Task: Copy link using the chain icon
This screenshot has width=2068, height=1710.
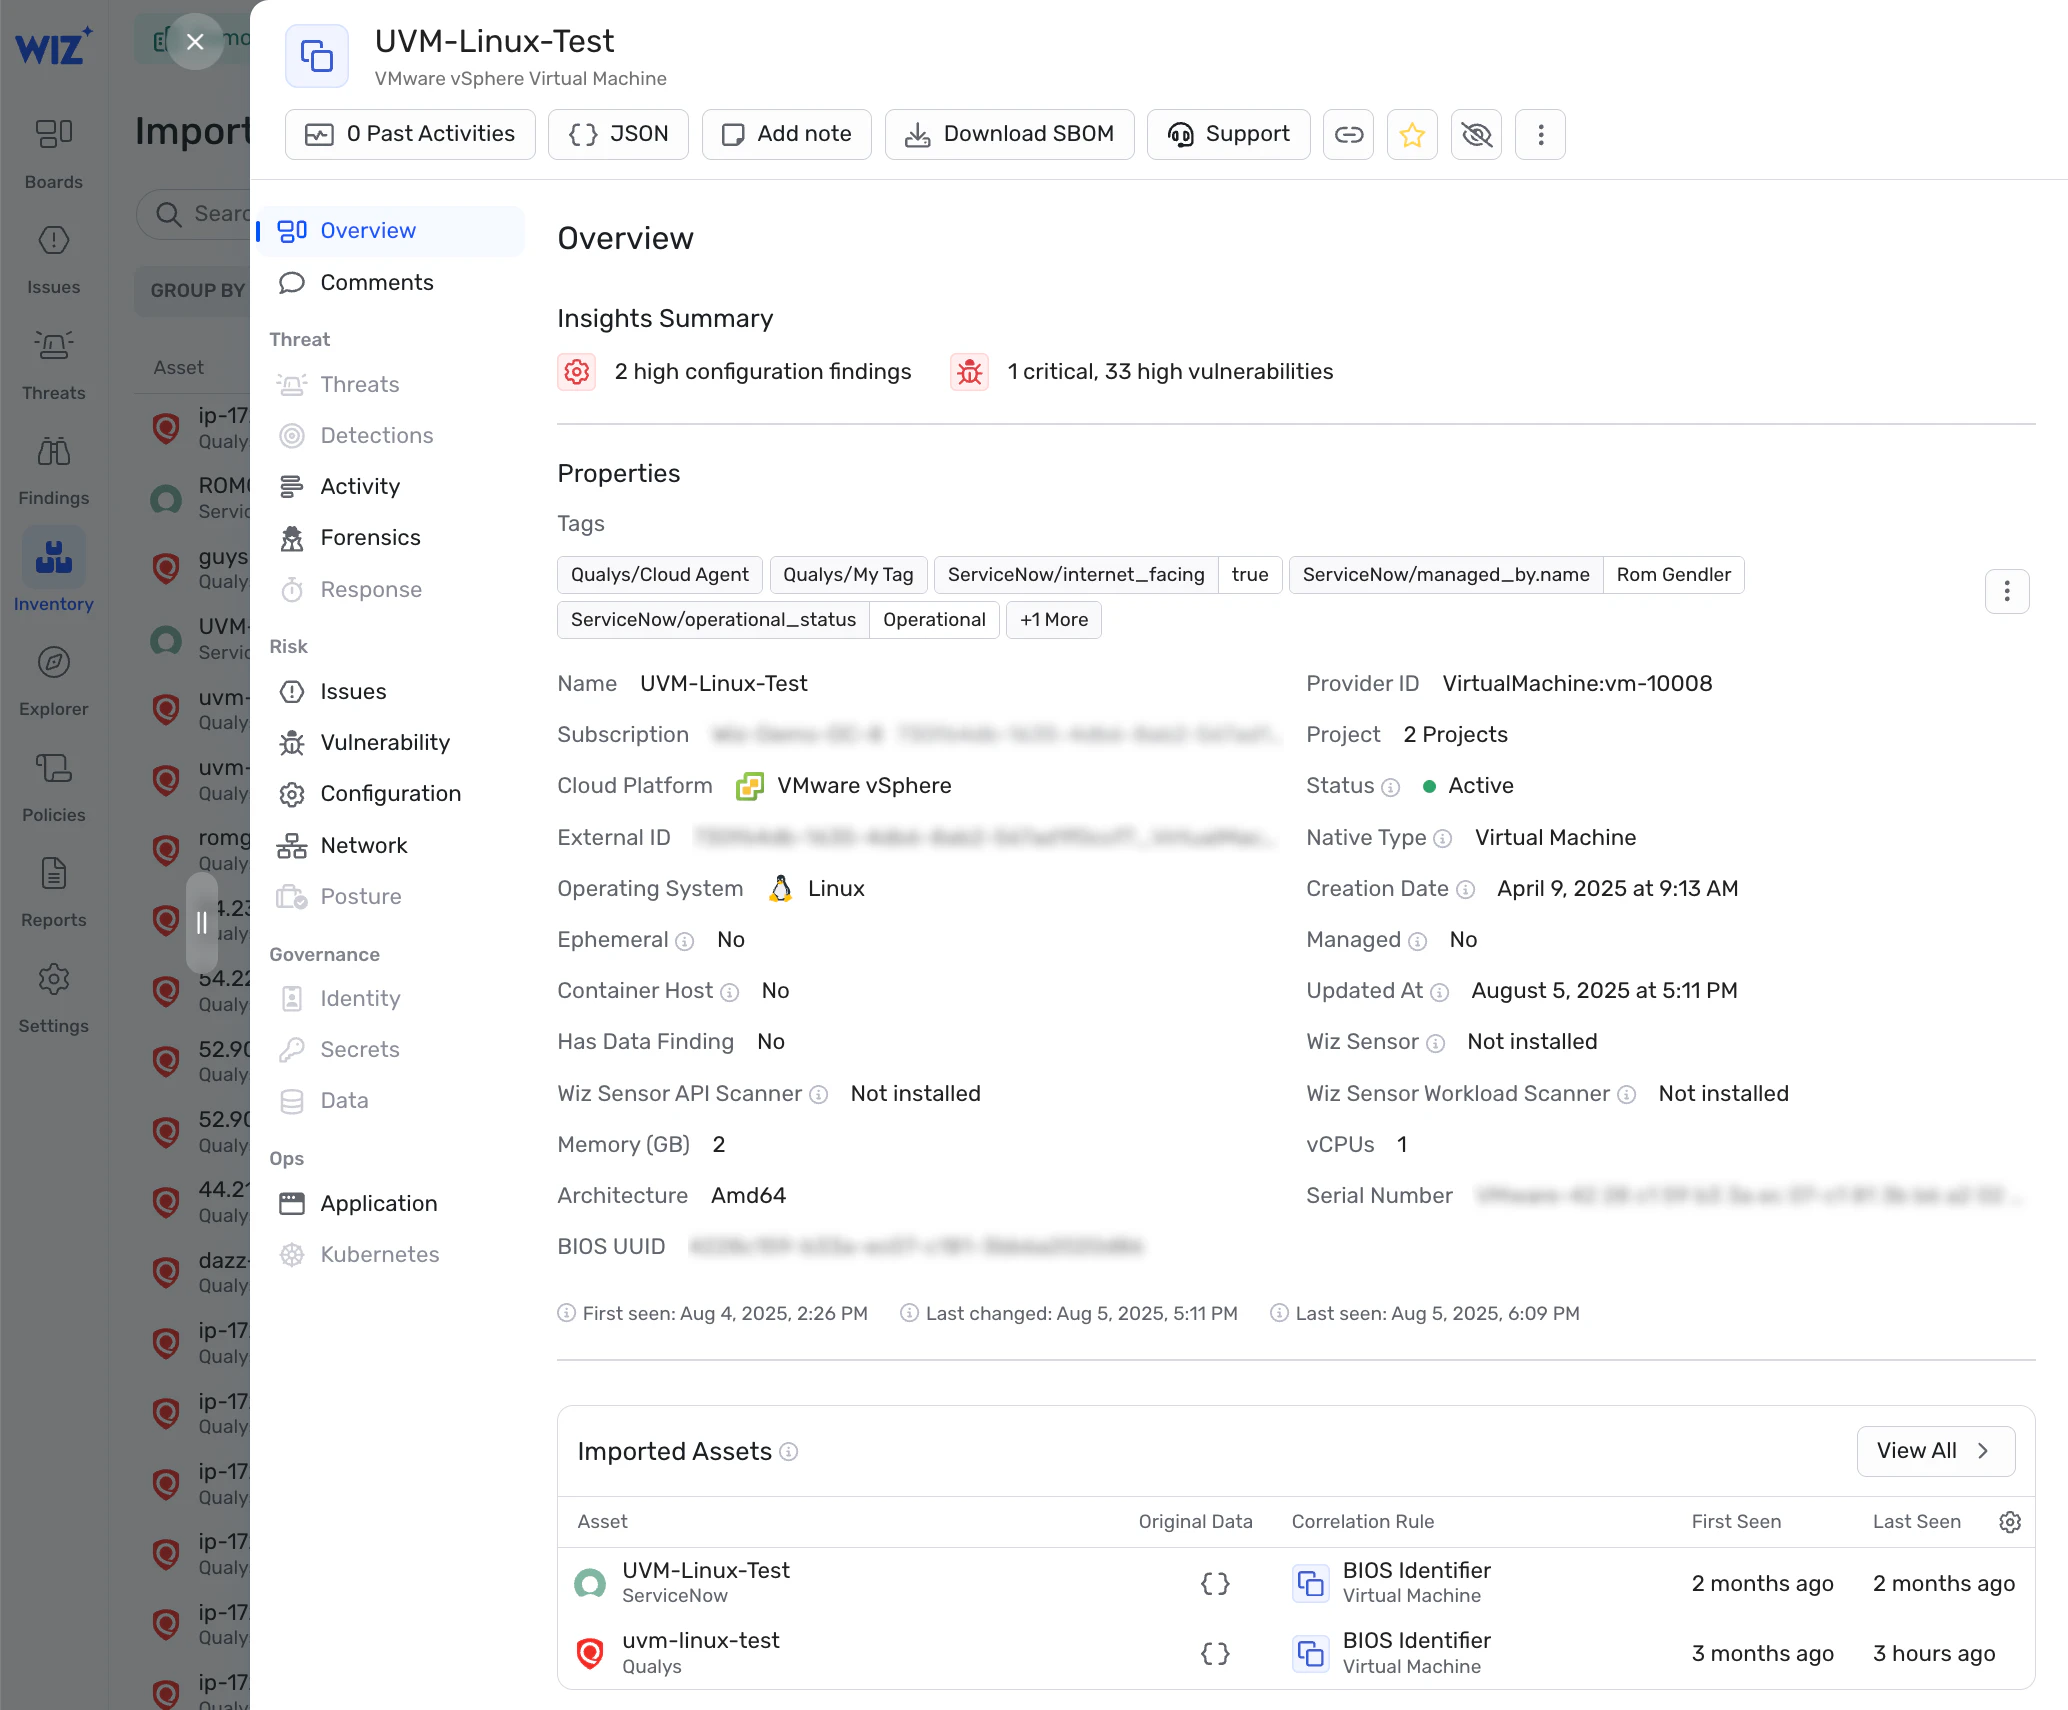Action: tap(1349, 134)
